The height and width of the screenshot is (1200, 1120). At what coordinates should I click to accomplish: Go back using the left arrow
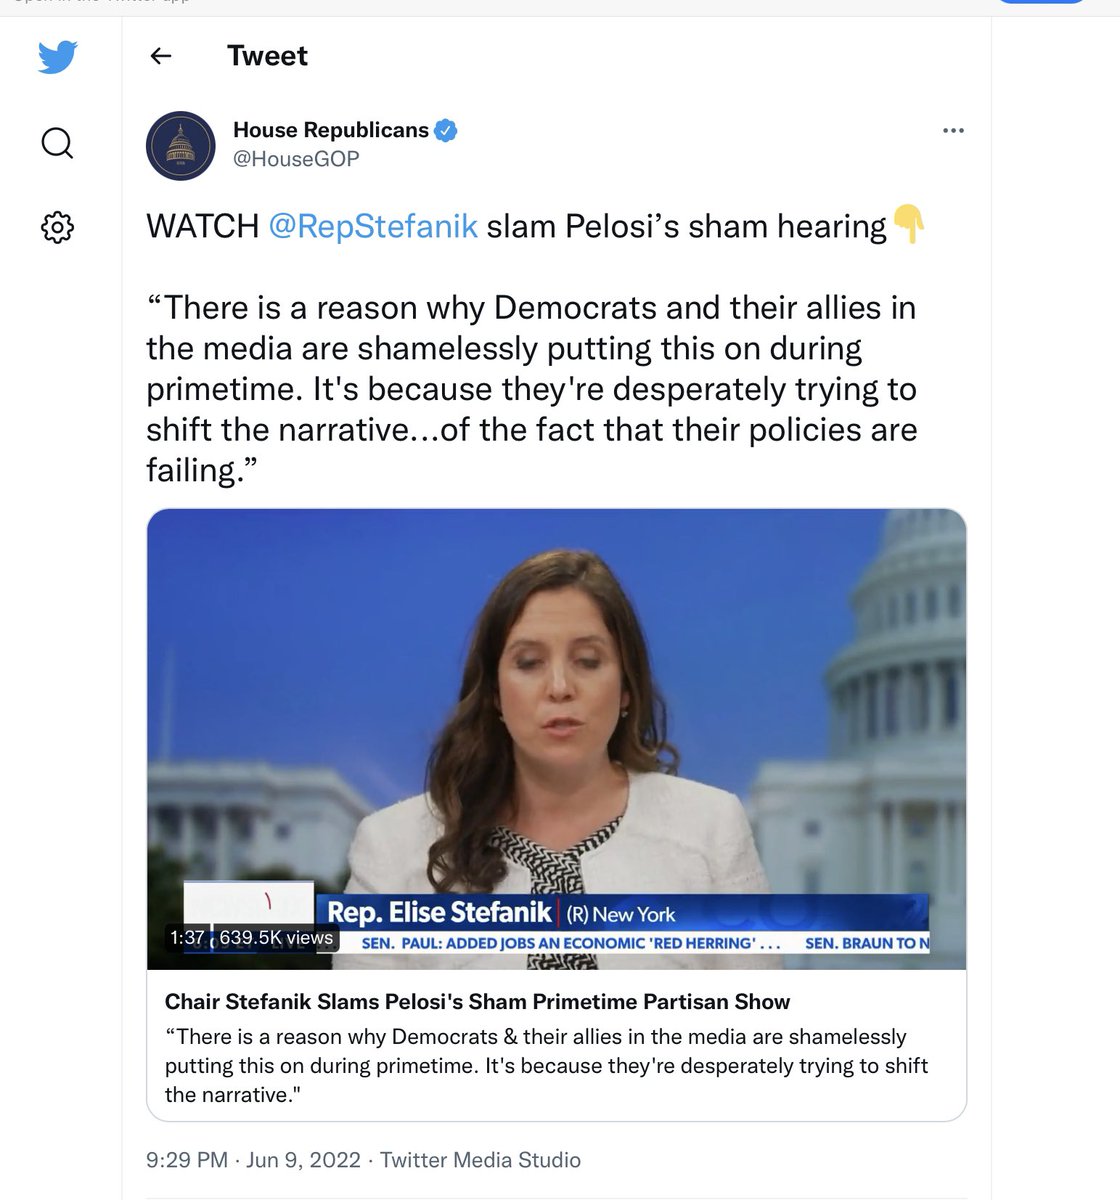[x=160, y=56]
